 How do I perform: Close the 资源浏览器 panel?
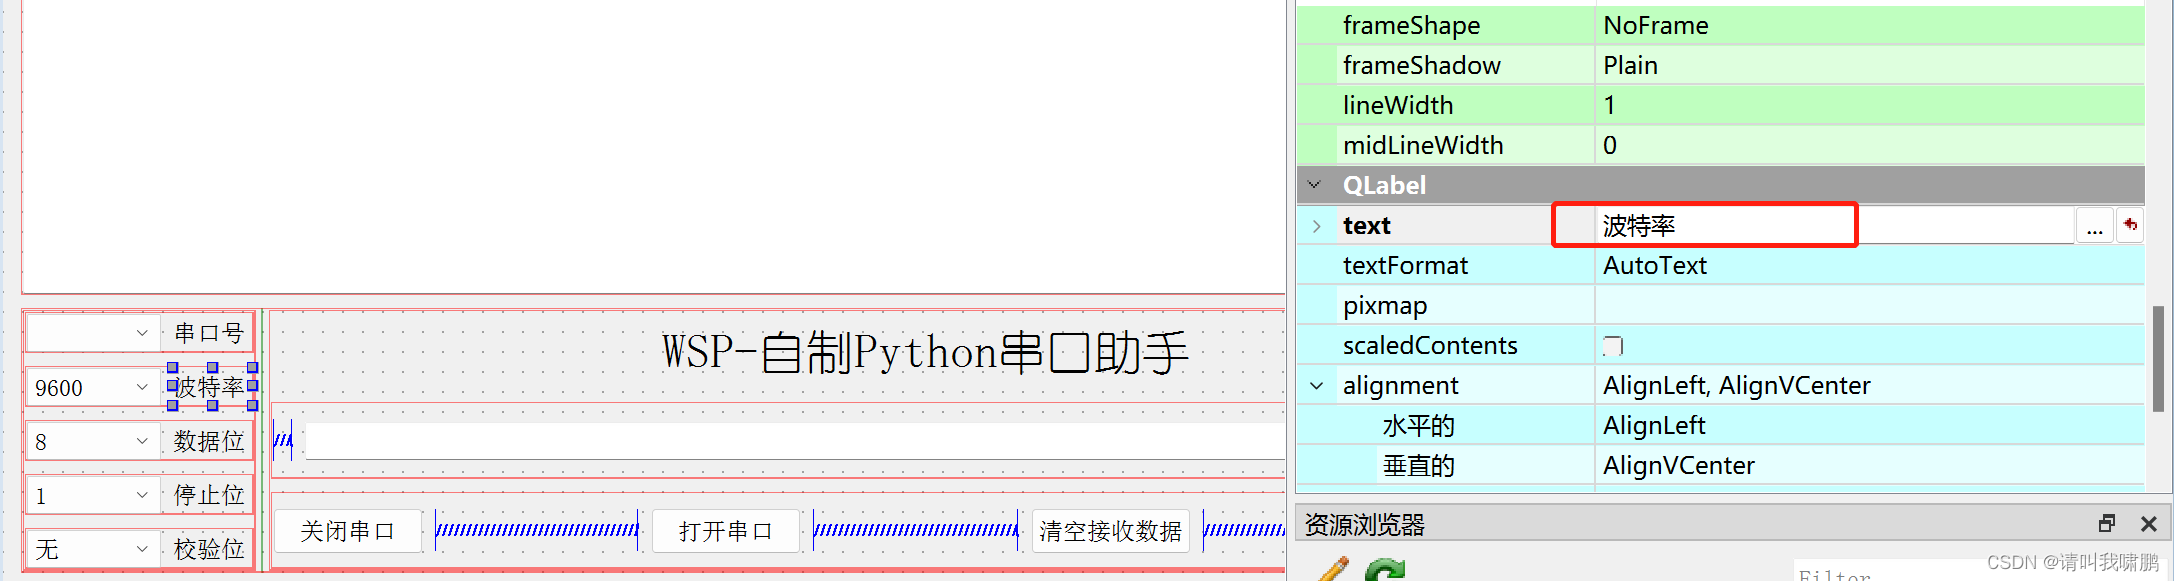(2148, 523)
